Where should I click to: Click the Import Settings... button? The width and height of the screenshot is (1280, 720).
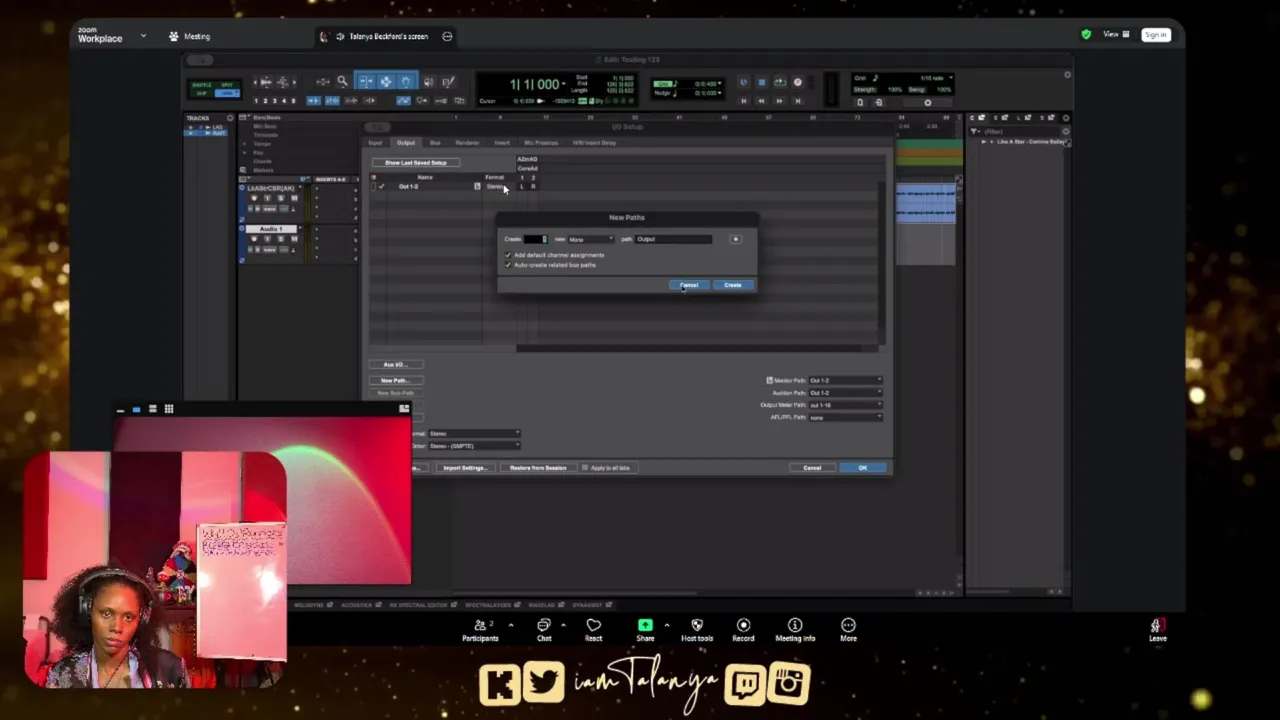click(x=464, y=468)
